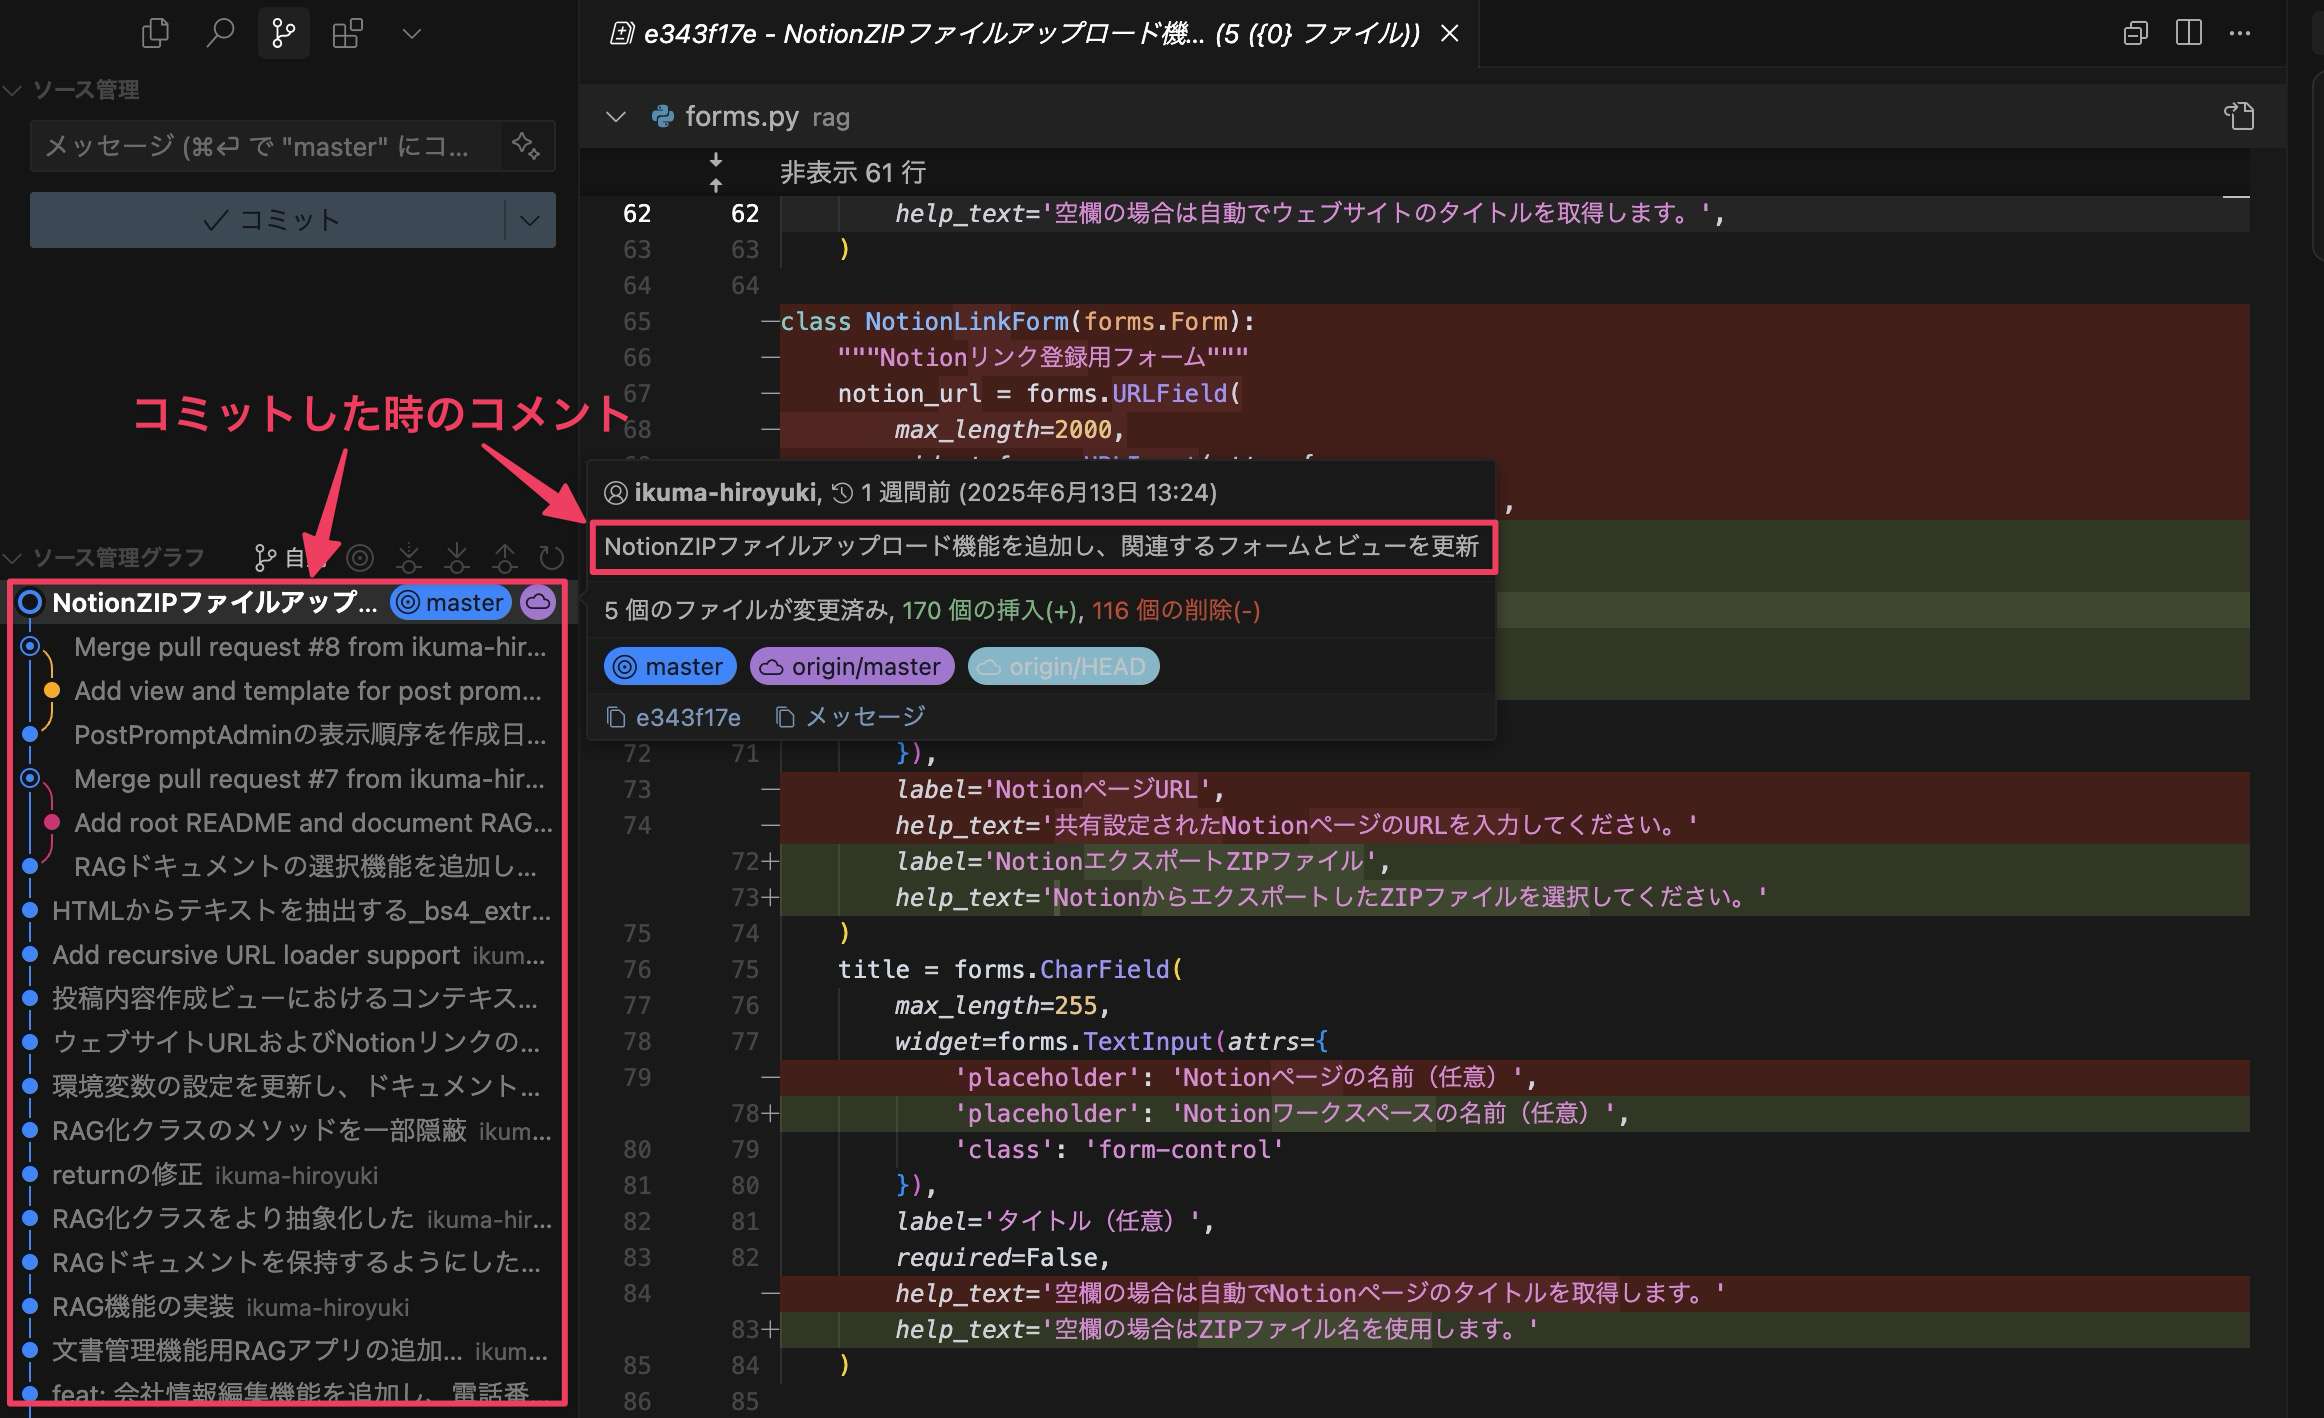Split the editor to the right

(2188, 33)
